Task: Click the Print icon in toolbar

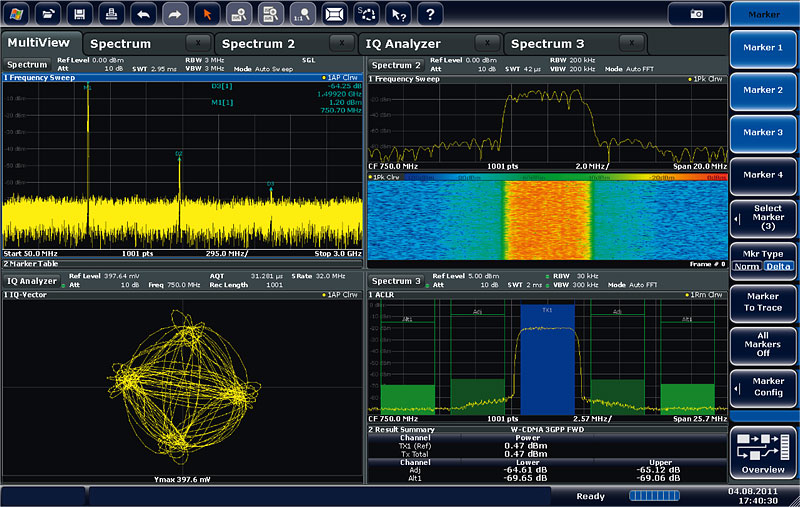Action: click(113, 14)
